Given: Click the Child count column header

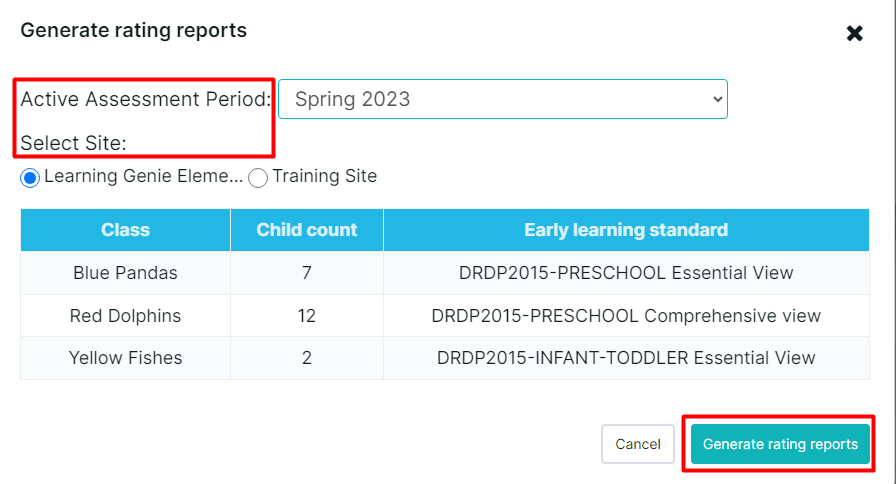Looking at the screenshot, I should tap(306, 230).
